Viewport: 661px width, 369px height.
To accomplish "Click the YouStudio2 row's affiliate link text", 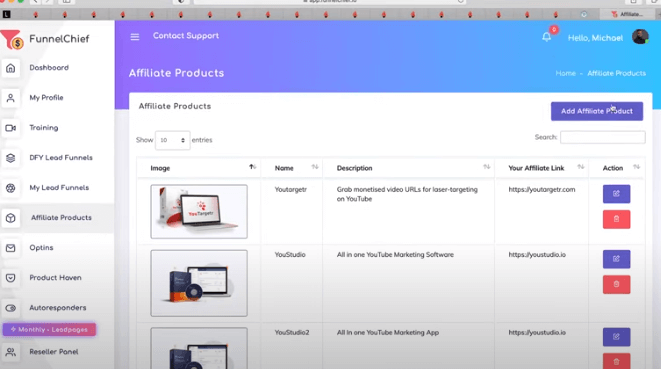I will [537, 332].
